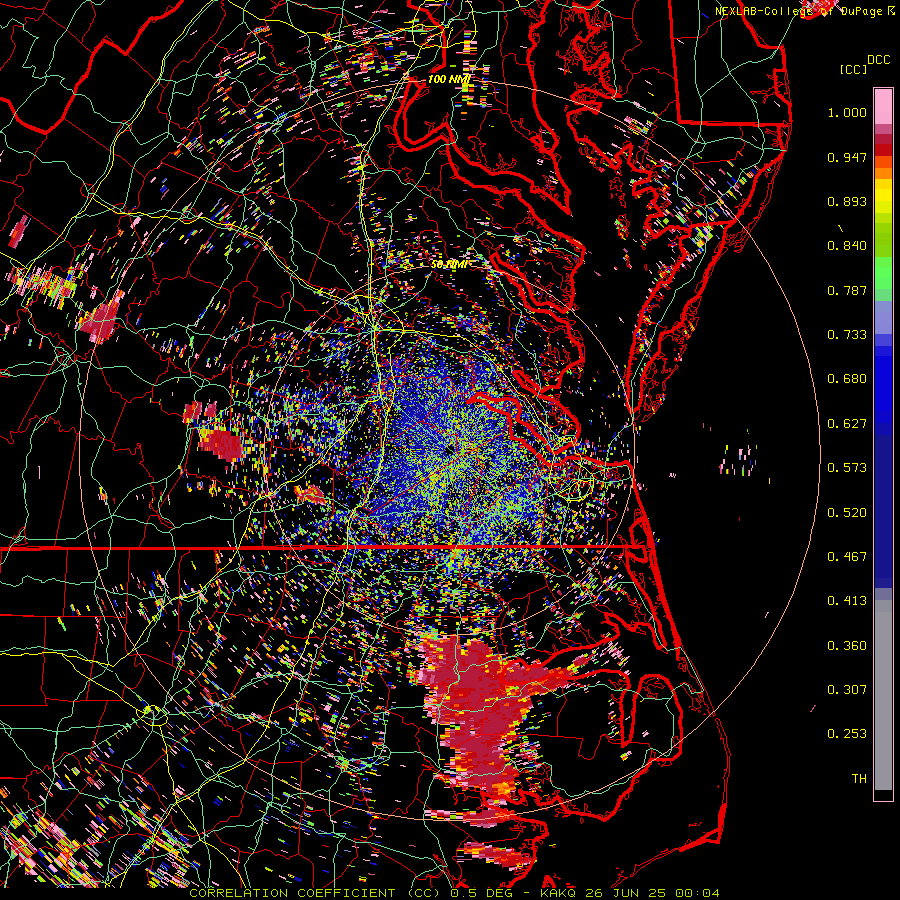
Task: Select the 0.413 legend value
Action: coord(847,601)
